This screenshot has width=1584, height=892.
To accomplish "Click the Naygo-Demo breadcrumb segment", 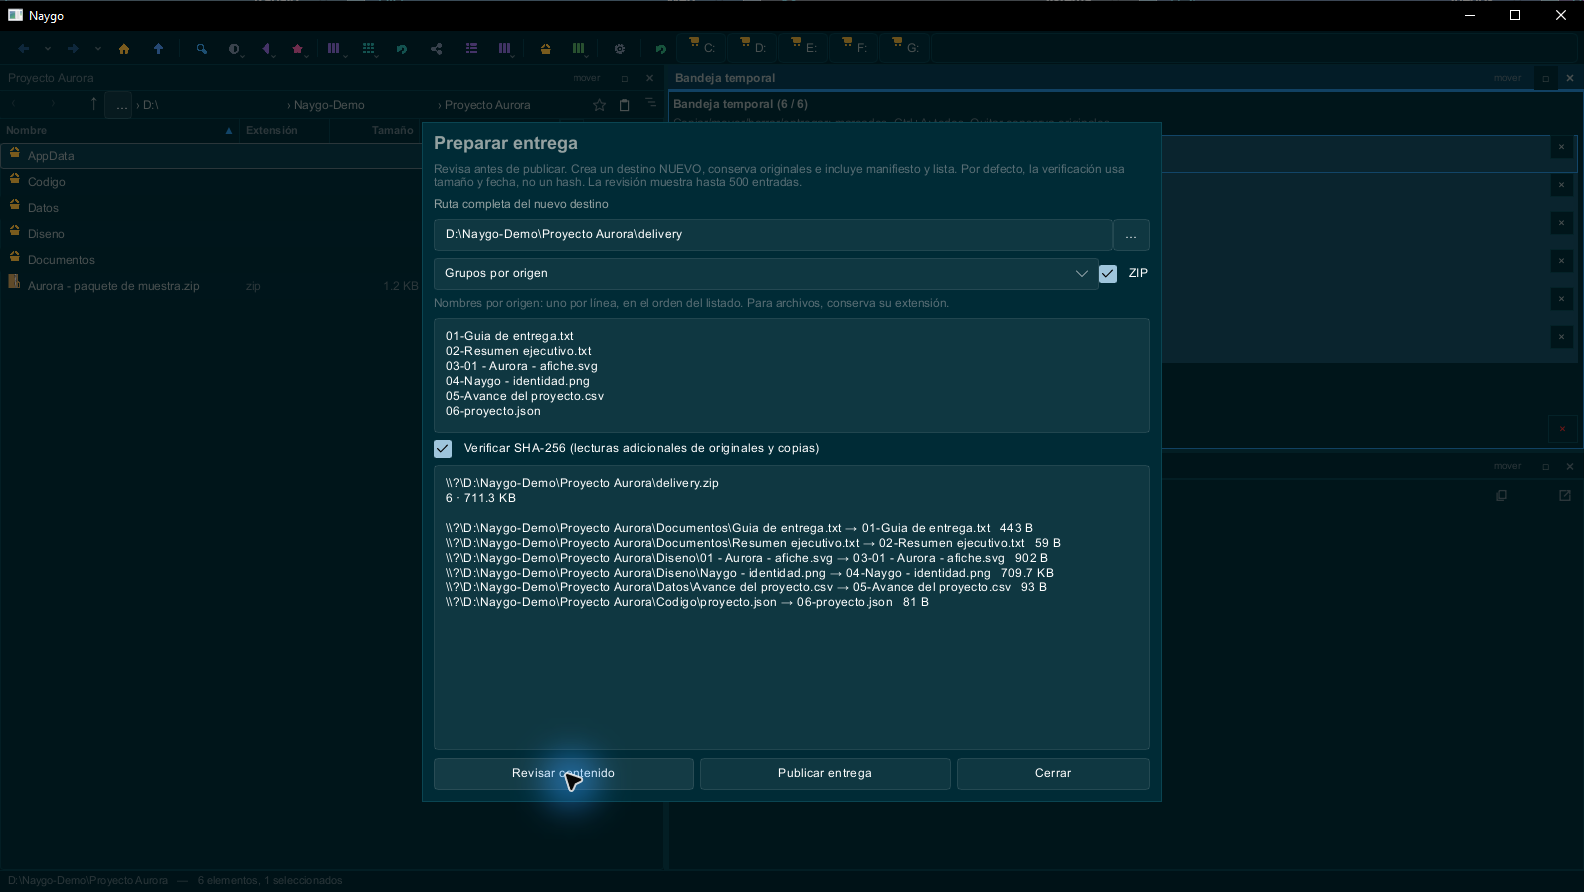I will pyautogui.click(x=329, y=105).
